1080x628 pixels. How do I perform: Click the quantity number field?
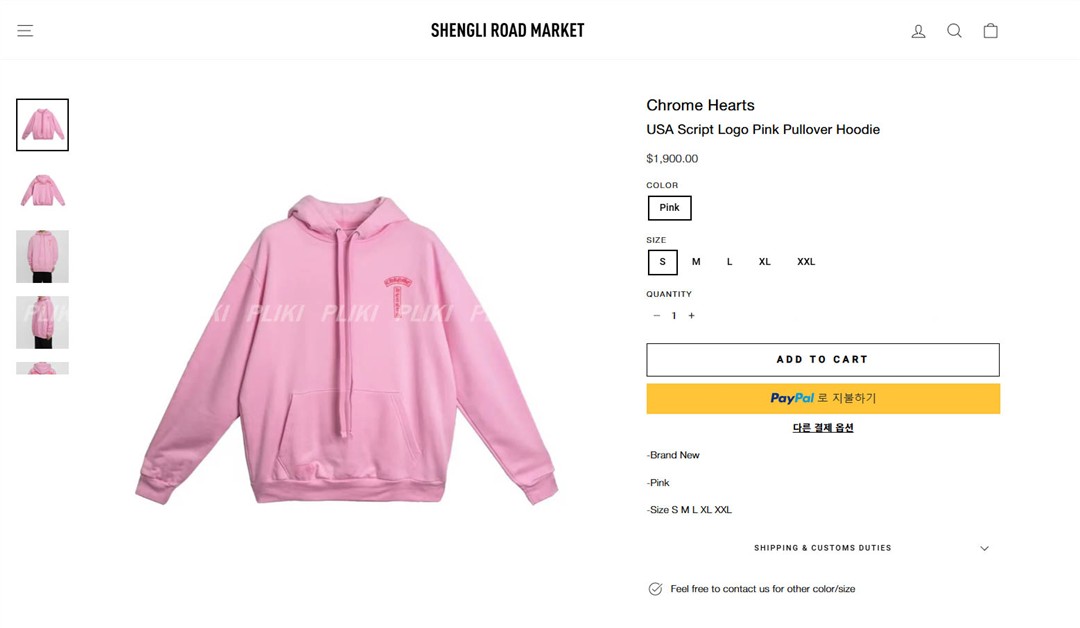[674, 316]
